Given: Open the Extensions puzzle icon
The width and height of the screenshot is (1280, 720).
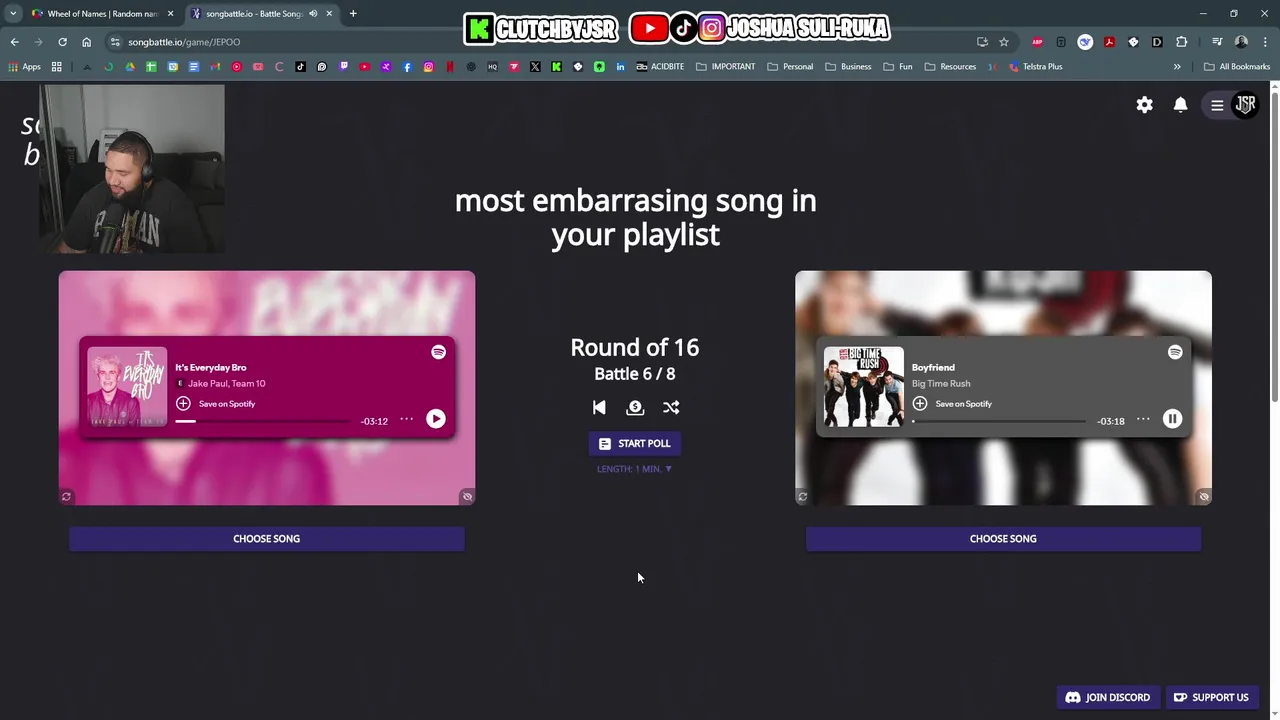Looking at the screenshot, I should point(1181,42).
